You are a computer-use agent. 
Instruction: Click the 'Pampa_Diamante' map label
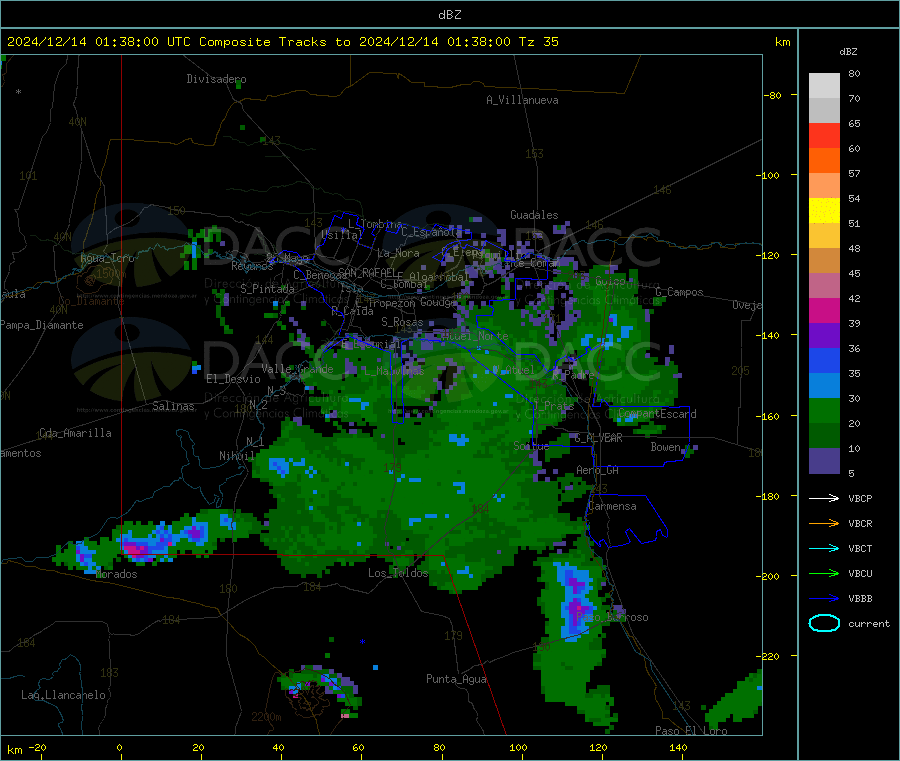coord(41,325)
